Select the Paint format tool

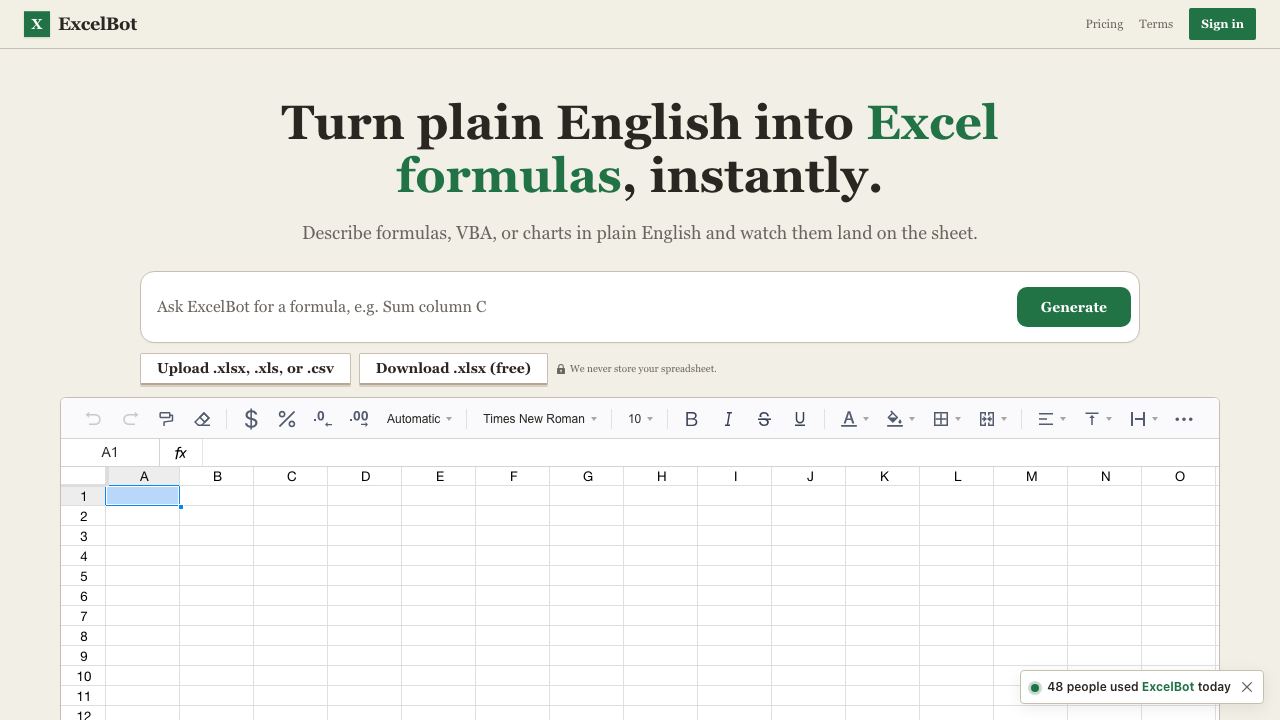click(x=166, y=419)
